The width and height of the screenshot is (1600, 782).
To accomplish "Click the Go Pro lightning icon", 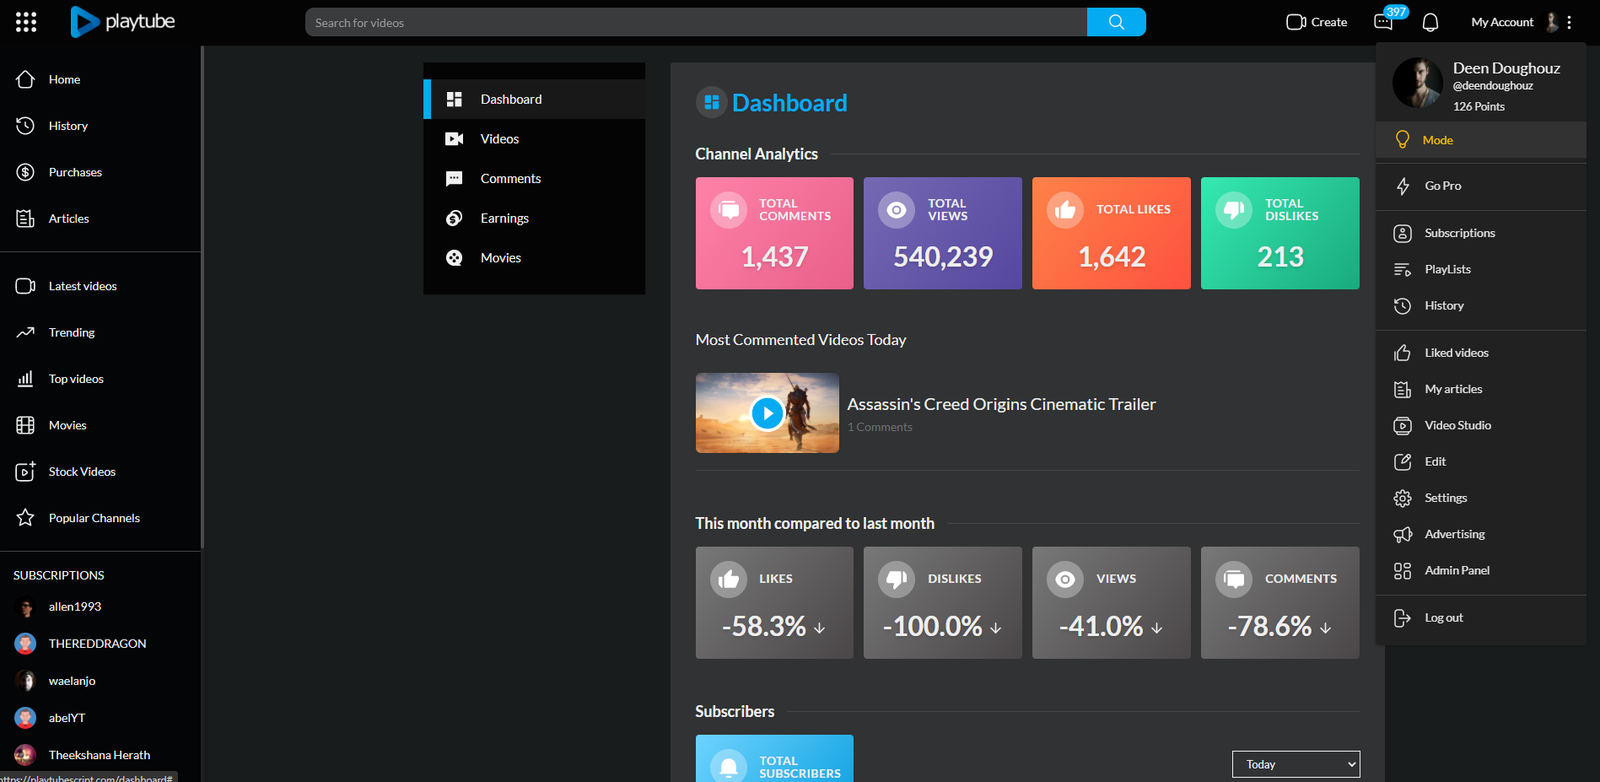I will pyautogui.click(x=1403, y=186).
